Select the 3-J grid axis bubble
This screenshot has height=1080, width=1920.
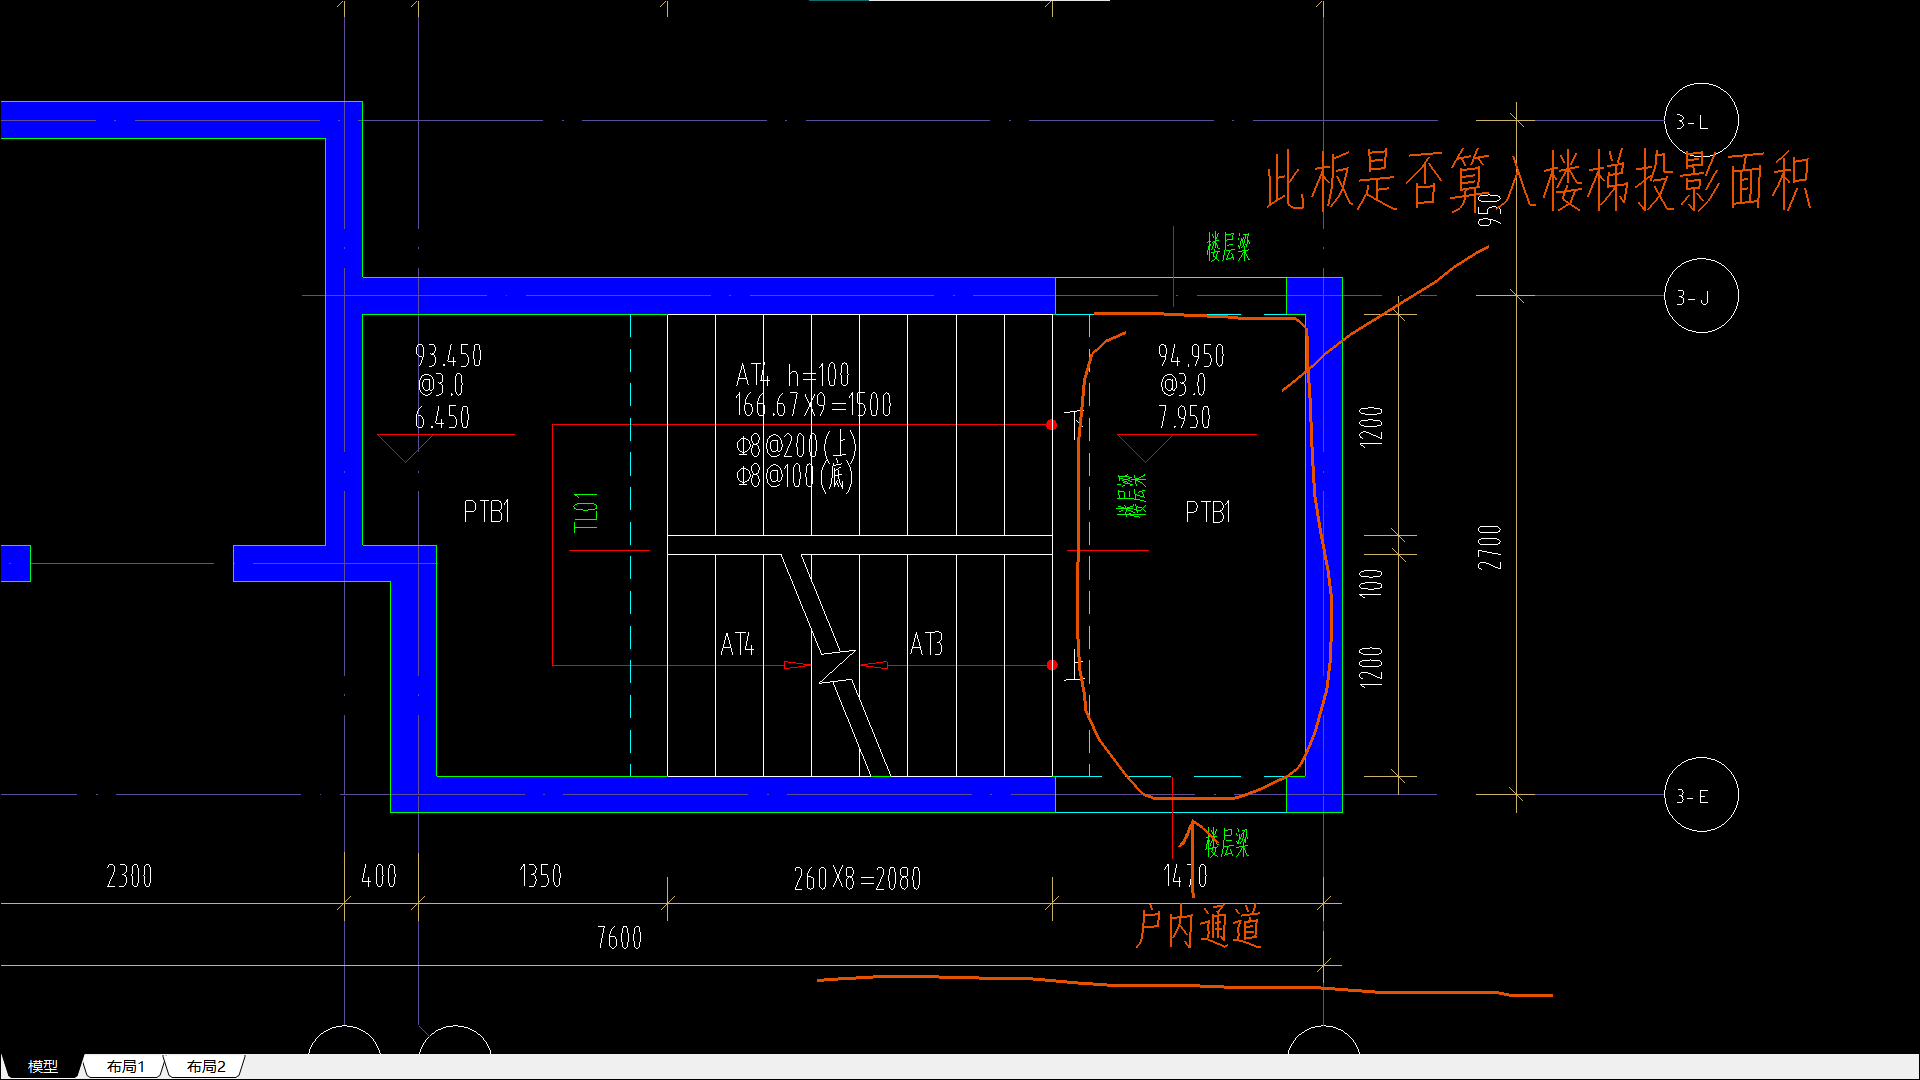click(1700, 296)
